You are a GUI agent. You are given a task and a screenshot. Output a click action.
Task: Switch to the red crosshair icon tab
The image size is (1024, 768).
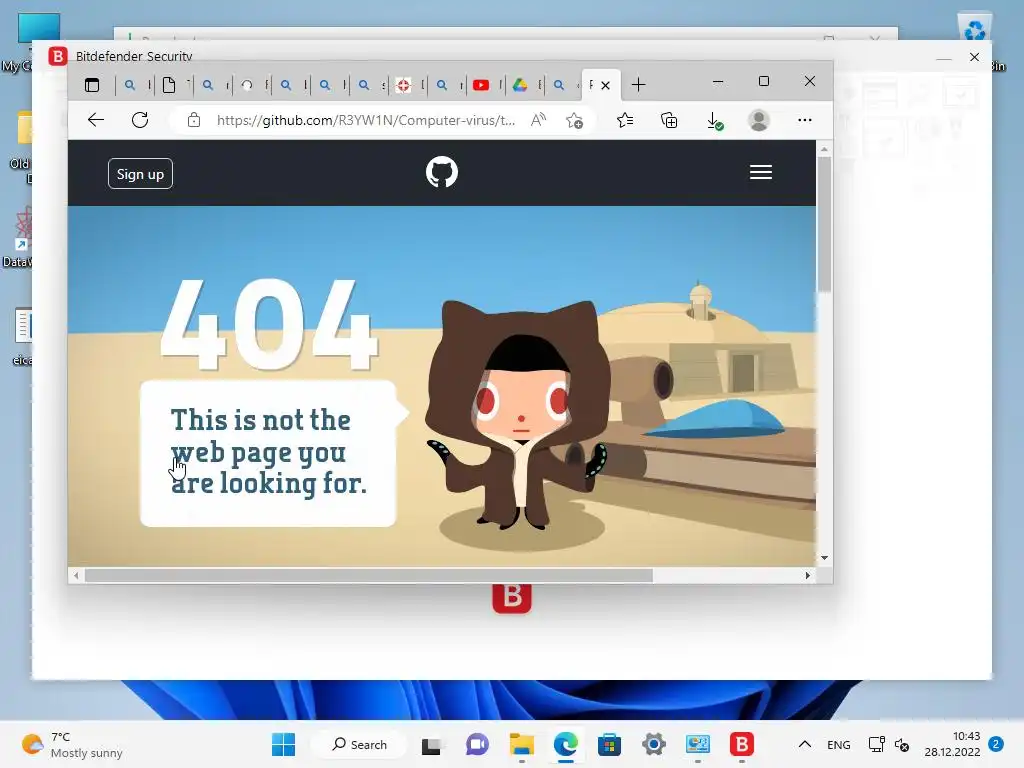[x=404, y=85]
